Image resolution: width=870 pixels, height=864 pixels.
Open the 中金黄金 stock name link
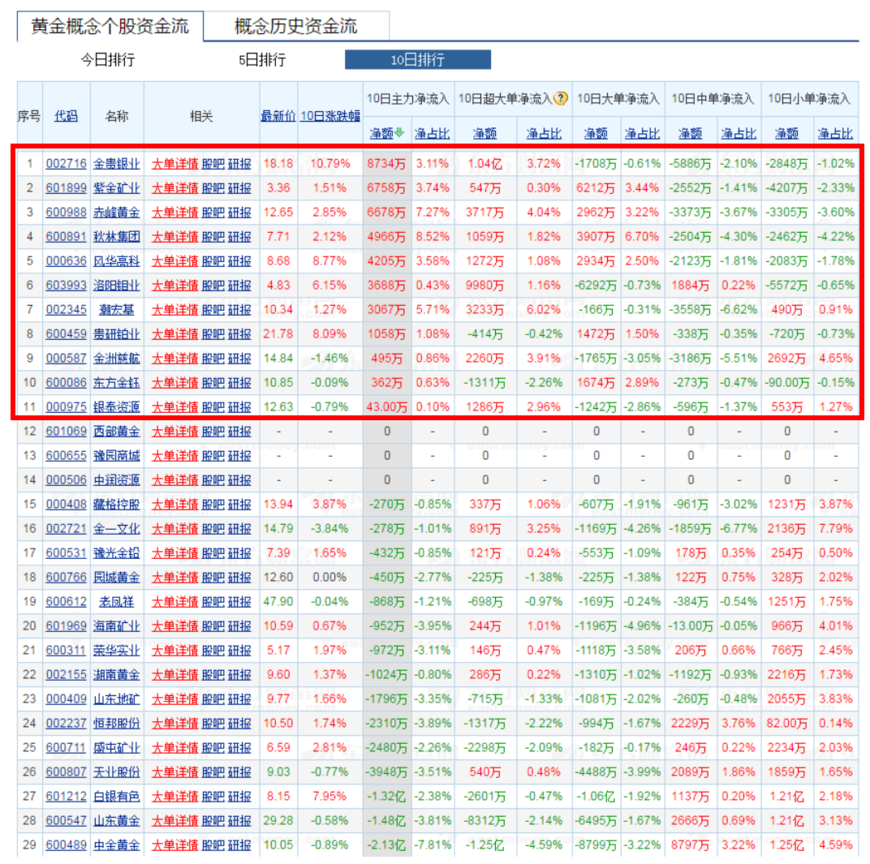[x=117, y=845]
